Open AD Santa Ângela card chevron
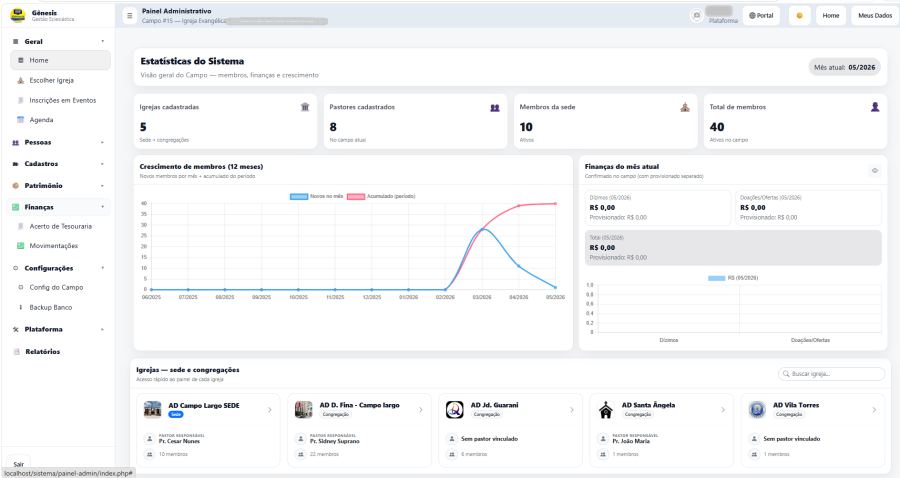The height and width of the screenshot is (478, 900). pyautogui.click(x=723, y=410)
